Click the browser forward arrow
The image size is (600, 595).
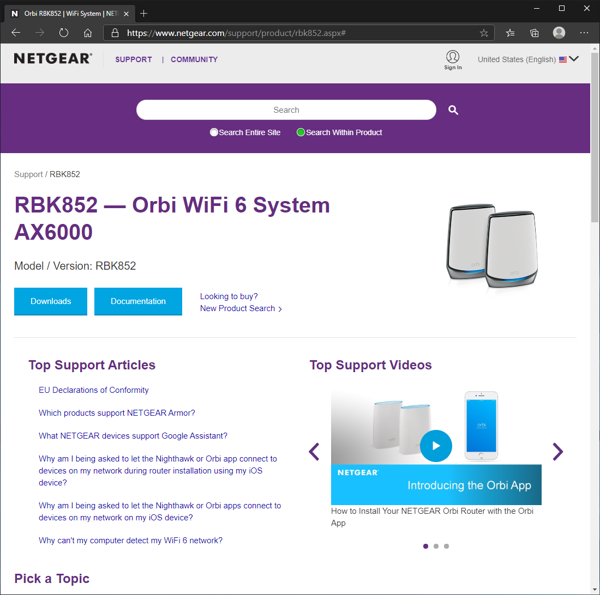point(39,33)
